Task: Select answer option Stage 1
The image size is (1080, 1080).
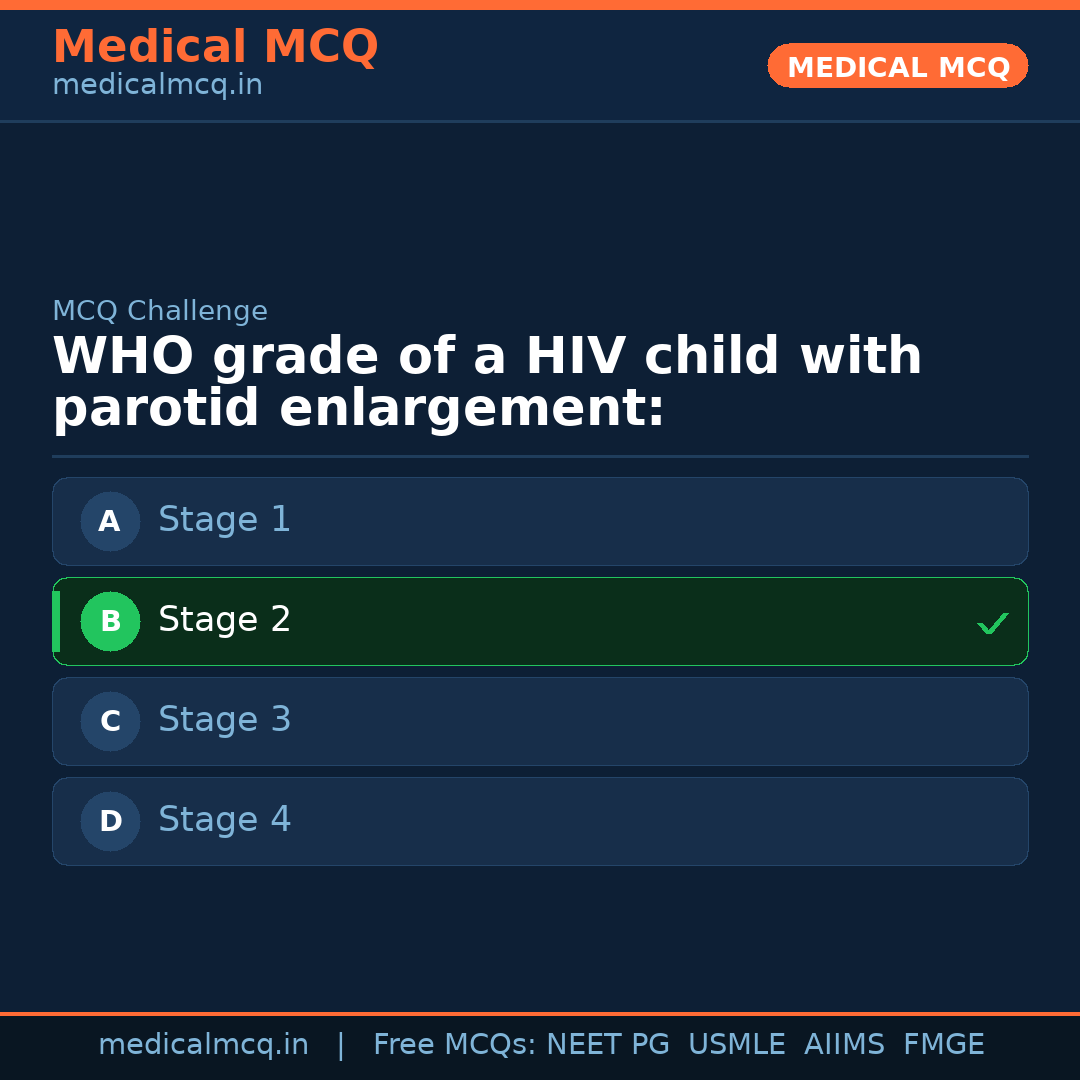Action: pyautogui.click(x=540, y=521)
